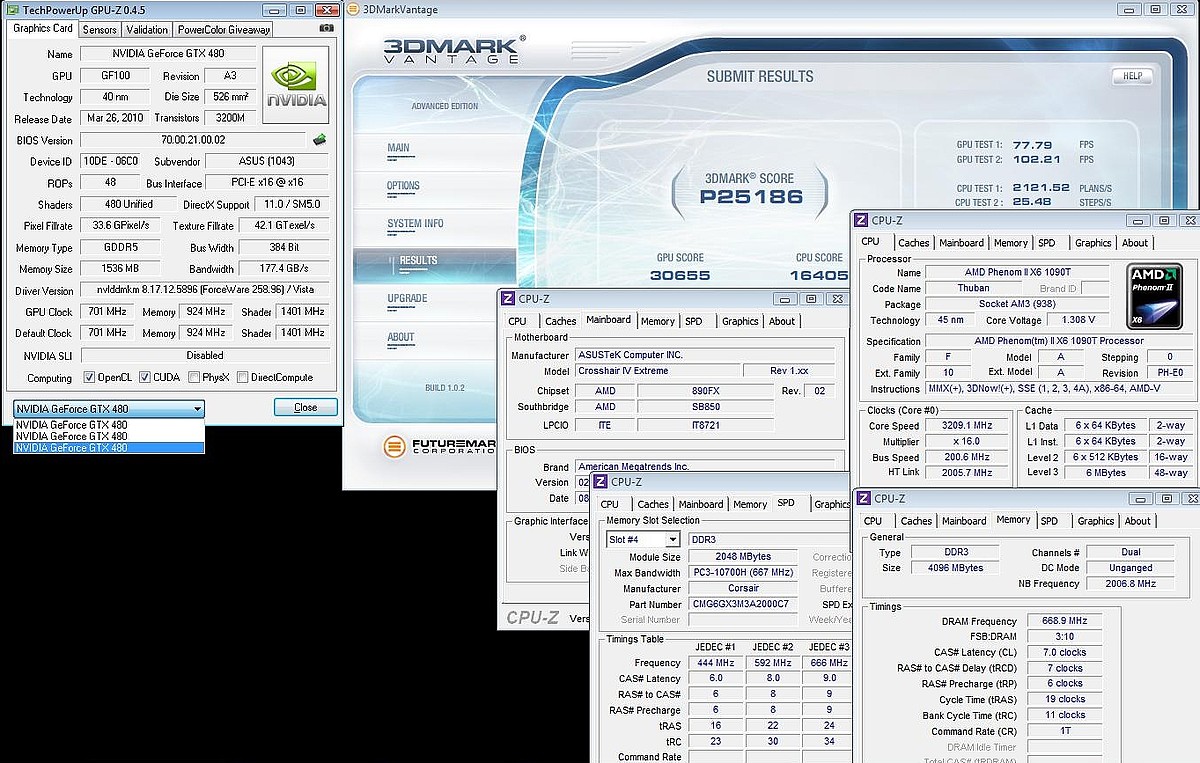
Task: Open About tab in CPU-Z Memory window
Action: point(1138,521)
